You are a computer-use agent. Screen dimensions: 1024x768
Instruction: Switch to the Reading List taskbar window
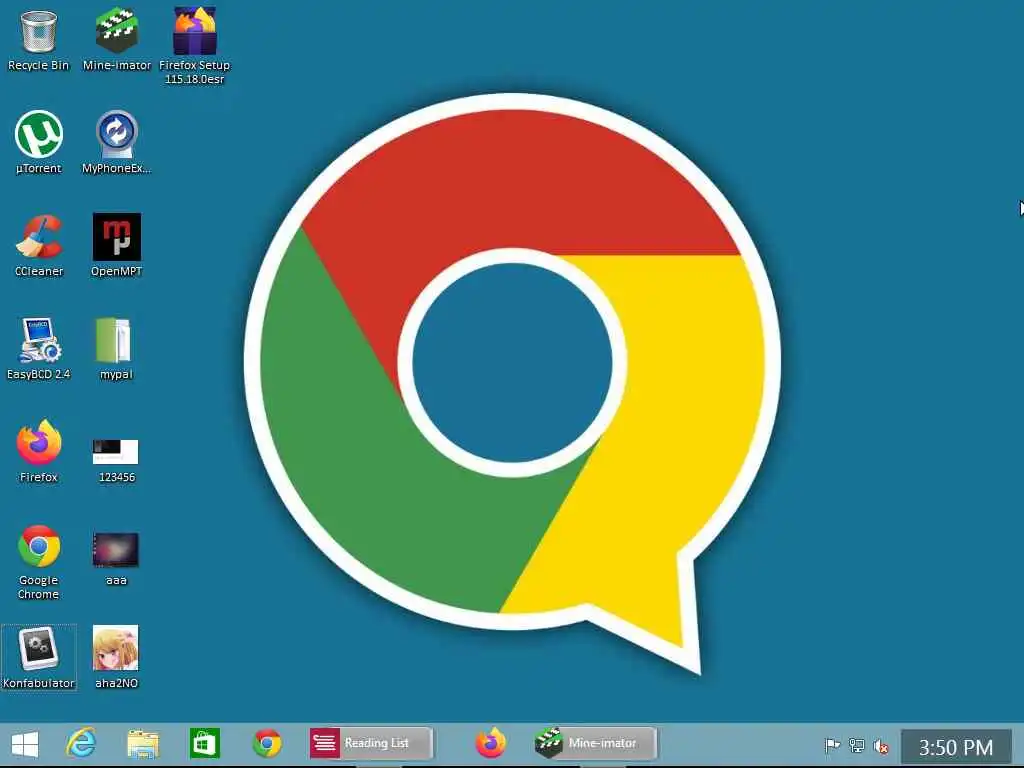(x=371, y=743)
